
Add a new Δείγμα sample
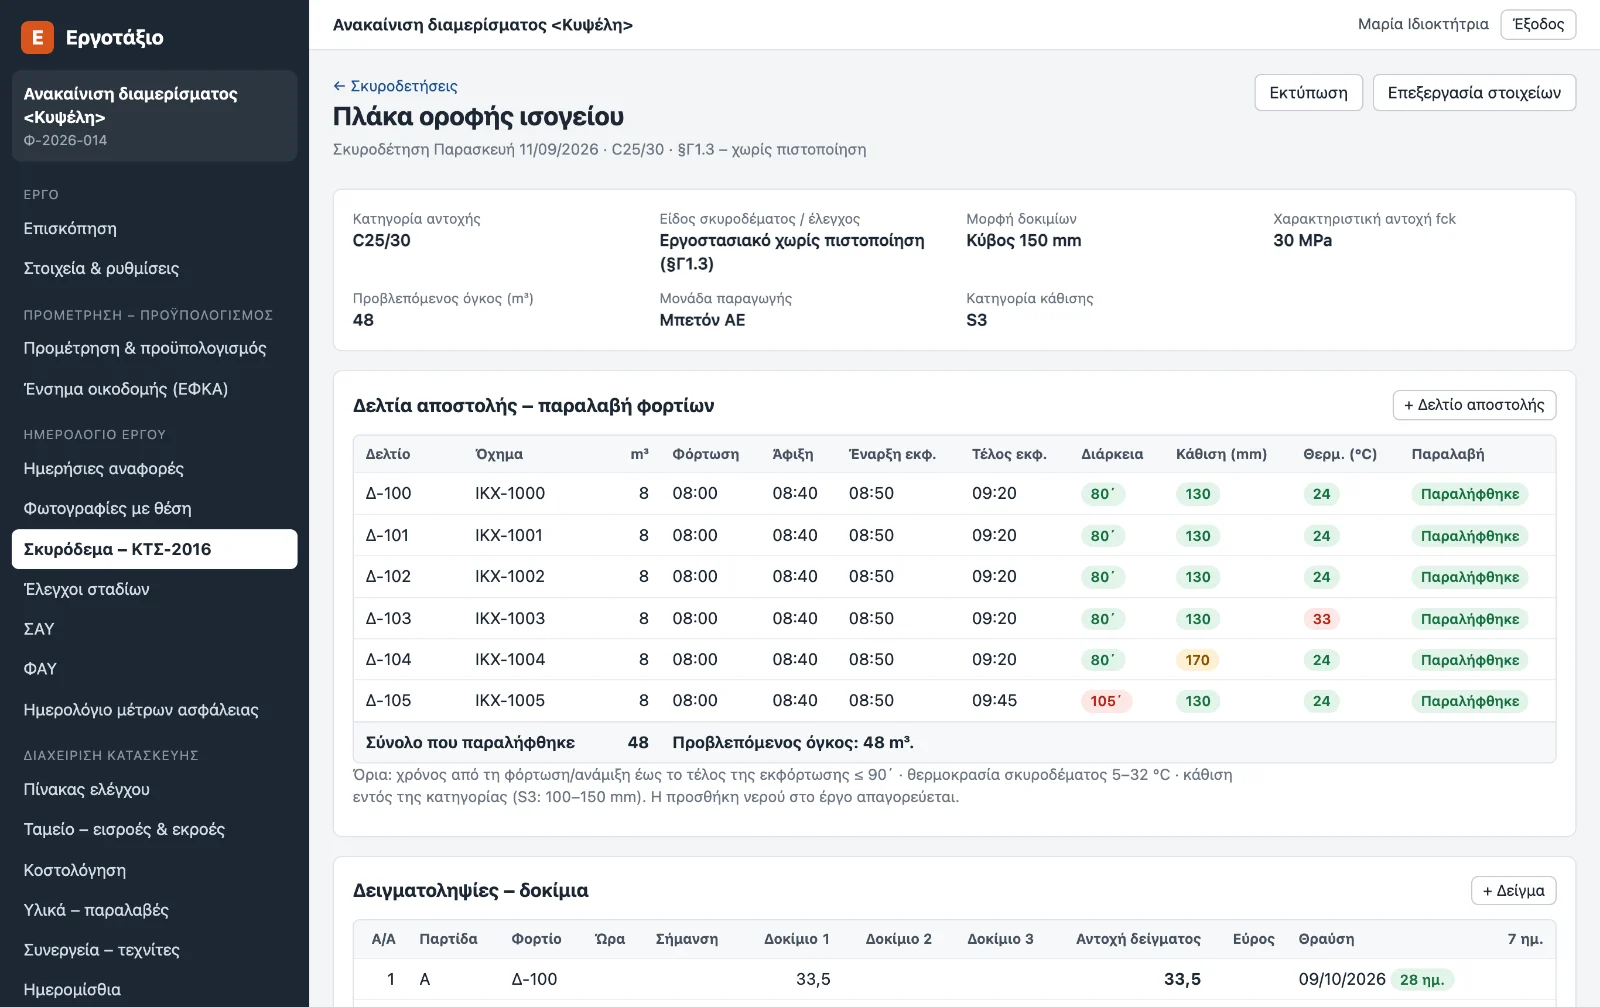[x=1513, y=891]
